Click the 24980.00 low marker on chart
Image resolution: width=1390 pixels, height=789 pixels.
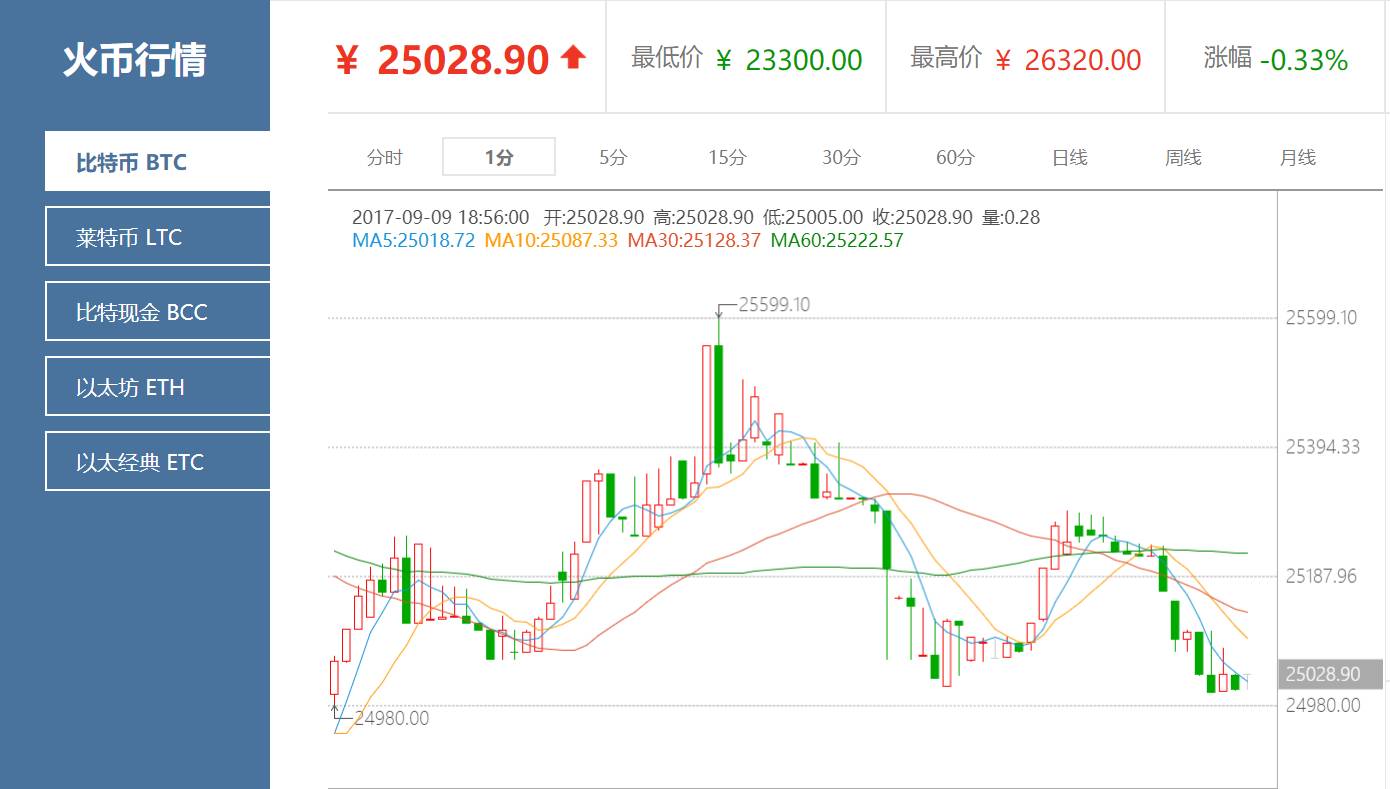pyautogui.click(x=391, y=718)
